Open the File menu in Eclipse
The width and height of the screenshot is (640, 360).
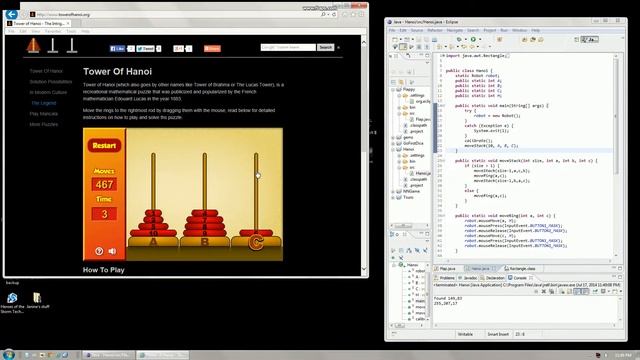coord(392,30)
